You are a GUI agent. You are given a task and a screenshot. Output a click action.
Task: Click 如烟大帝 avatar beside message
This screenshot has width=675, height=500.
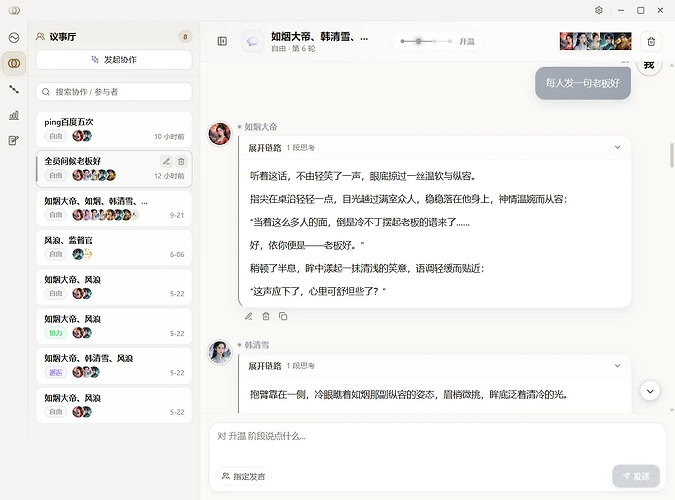[x=220, y=134]
